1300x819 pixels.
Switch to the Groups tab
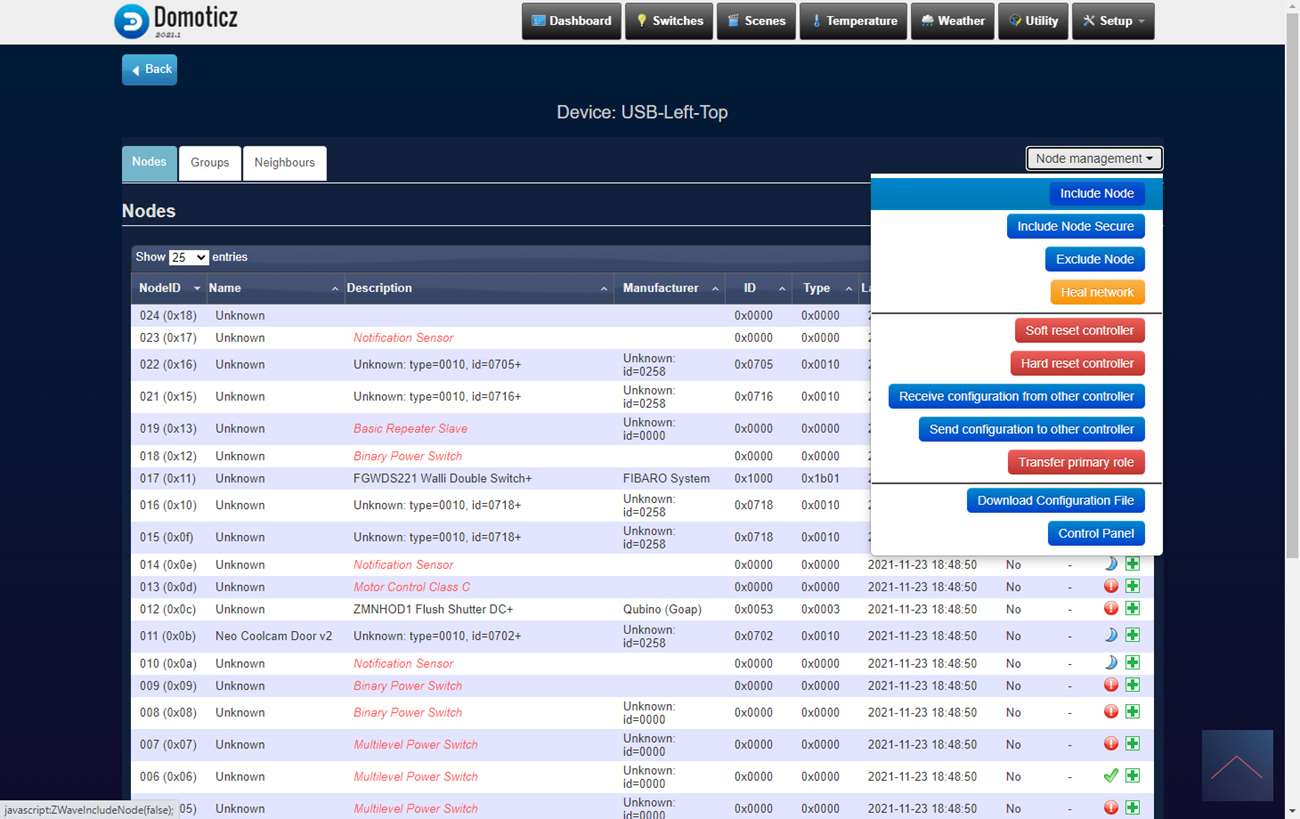(210, 163)
